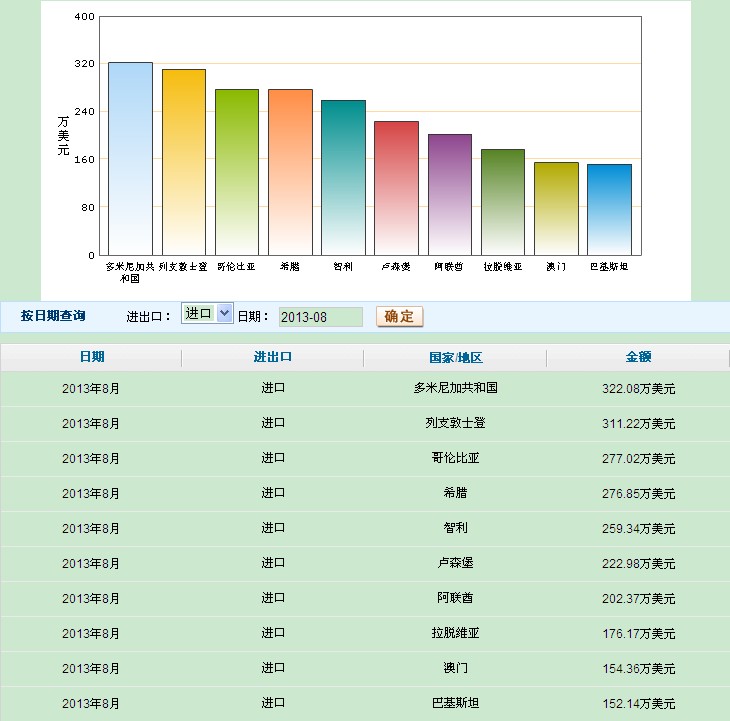Click the date field showing 2013-08
The height and width of the screenshot is (721, 730).
320,317
